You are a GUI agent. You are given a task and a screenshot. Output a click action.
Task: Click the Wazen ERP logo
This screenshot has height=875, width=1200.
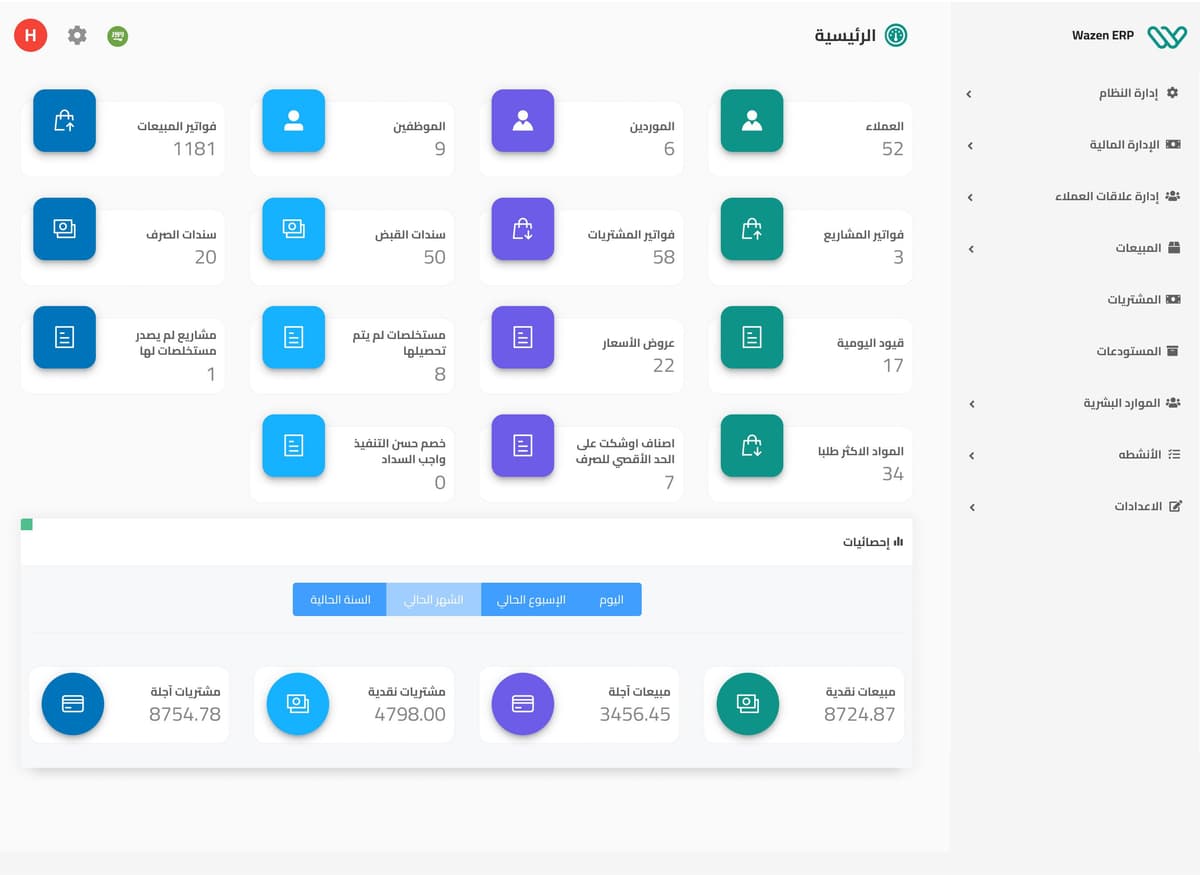click(x=1166, y=36)
